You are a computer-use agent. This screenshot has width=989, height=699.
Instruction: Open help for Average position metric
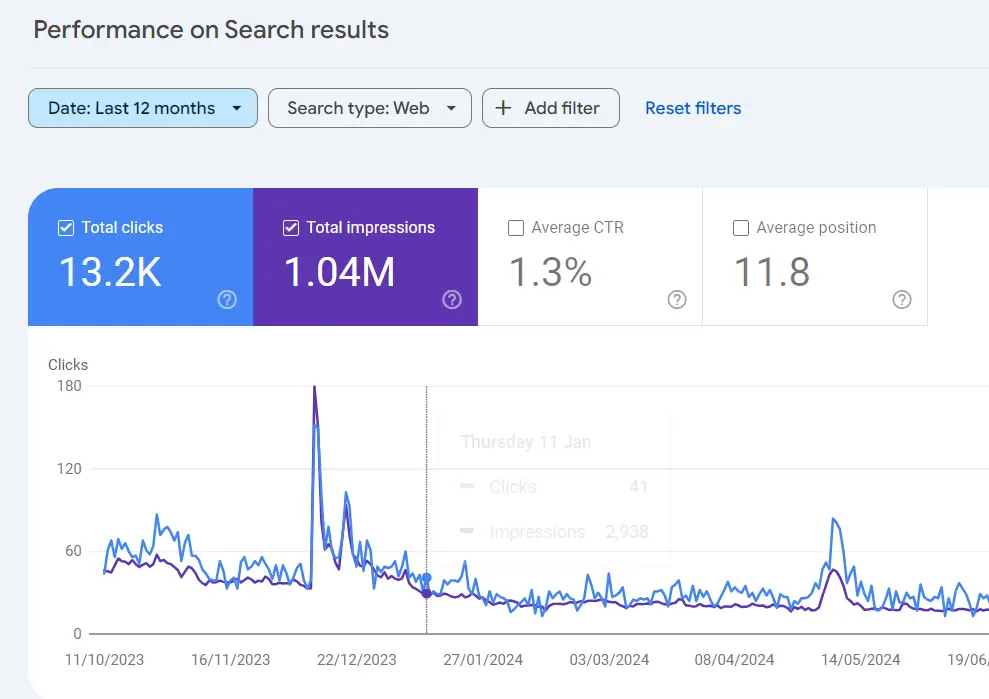tap(902, 300)
